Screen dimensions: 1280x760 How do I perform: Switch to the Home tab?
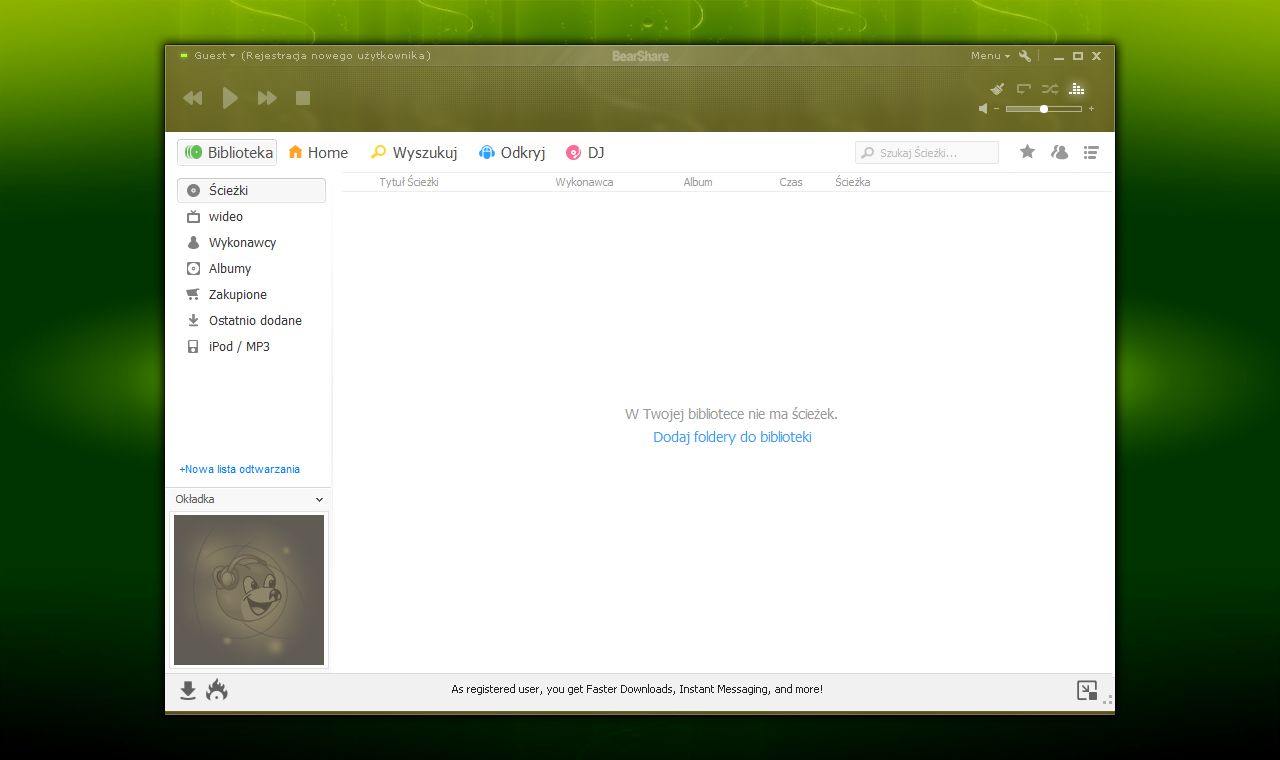pos(318,152)
